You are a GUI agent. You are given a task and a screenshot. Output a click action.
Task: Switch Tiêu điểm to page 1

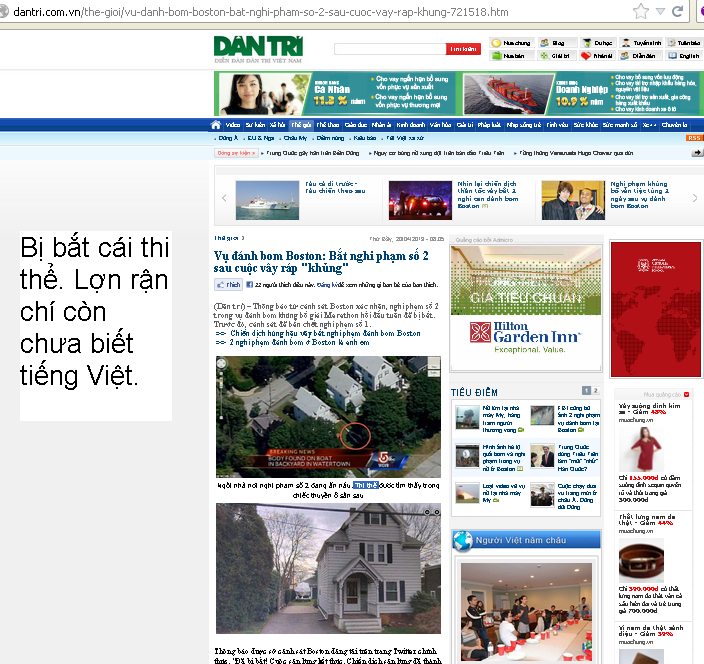click(586, 391)
